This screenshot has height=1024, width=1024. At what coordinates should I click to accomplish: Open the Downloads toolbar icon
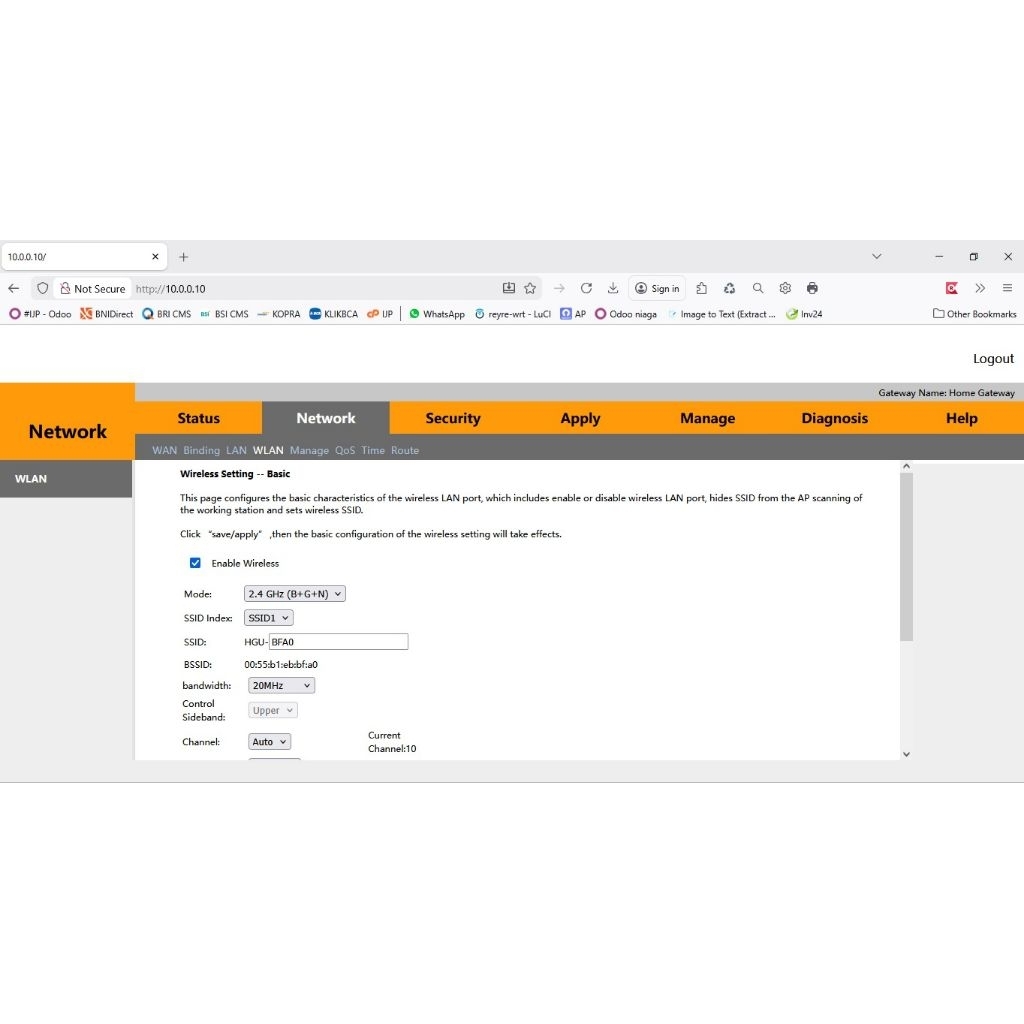613,288
